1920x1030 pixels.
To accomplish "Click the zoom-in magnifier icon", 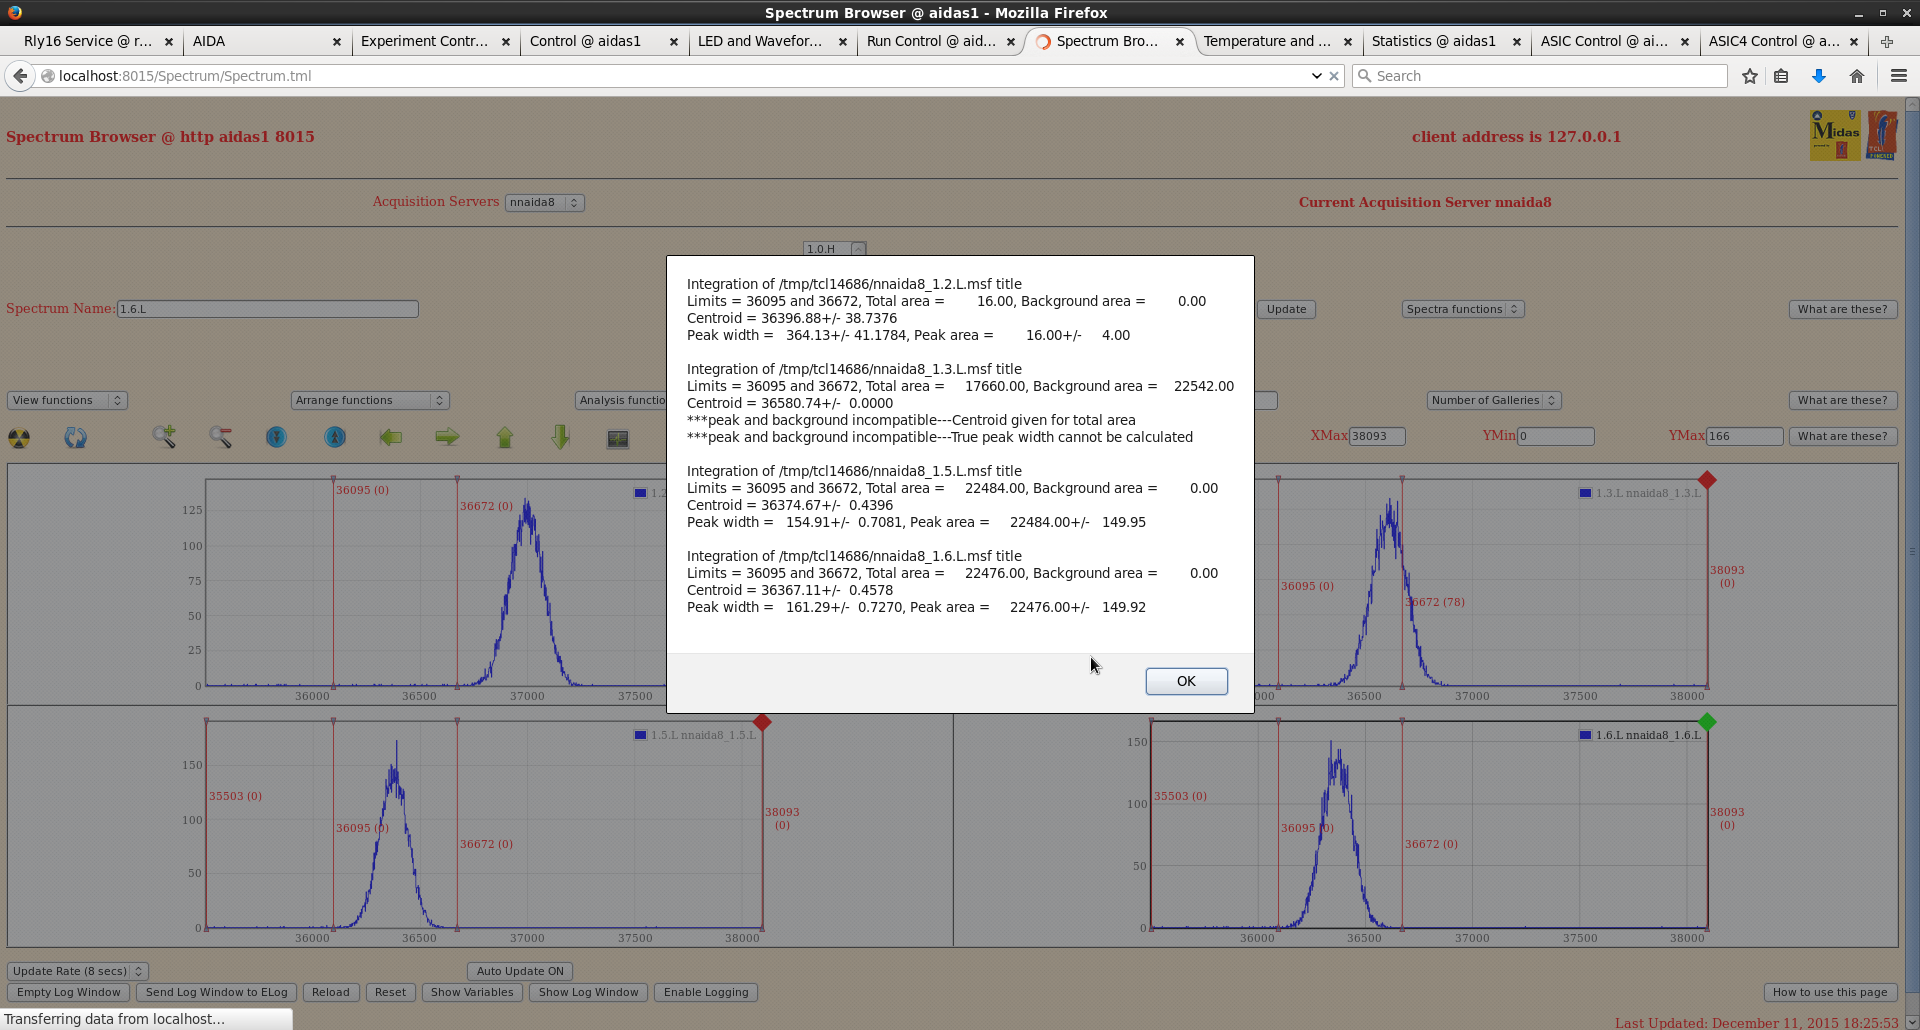I will click(164, 437).
